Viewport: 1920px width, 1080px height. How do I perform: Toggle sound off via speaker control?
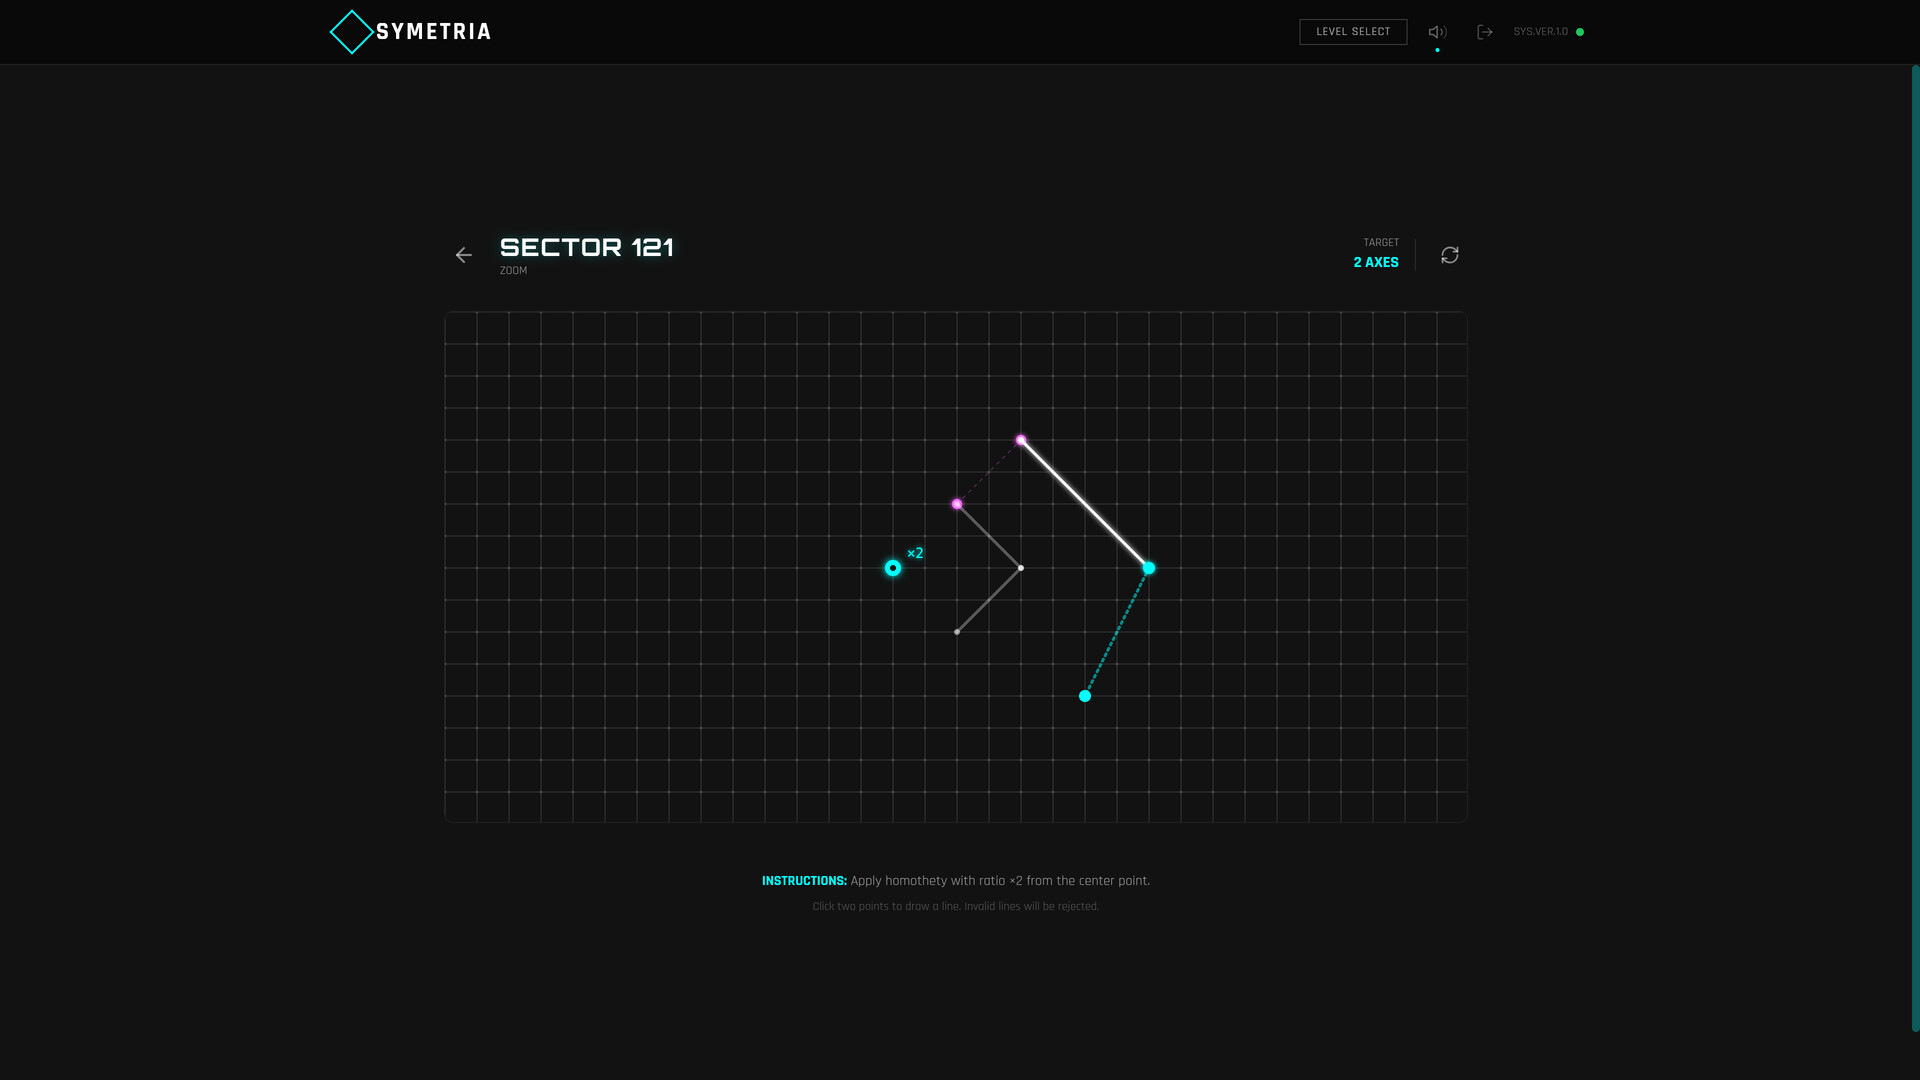click(x=1436, y=31)
